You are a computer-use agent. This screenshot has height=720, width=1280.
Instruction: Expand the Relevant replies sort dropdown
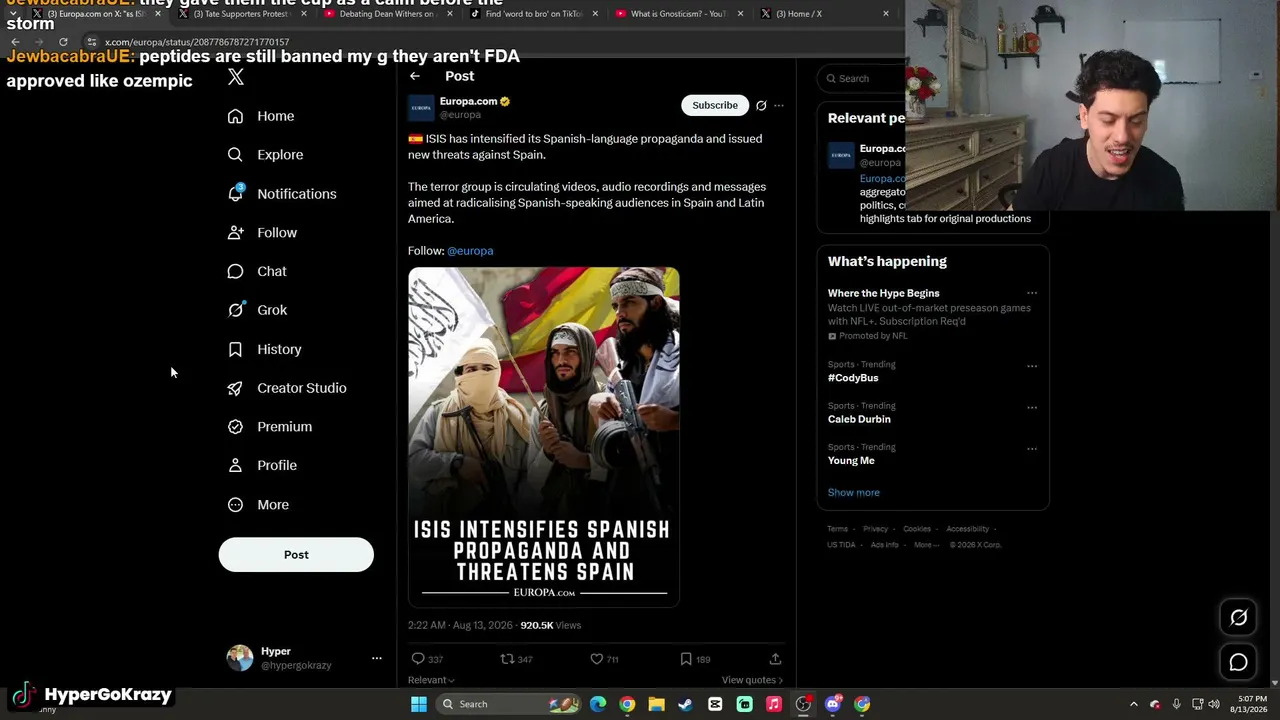coord(431,680)
